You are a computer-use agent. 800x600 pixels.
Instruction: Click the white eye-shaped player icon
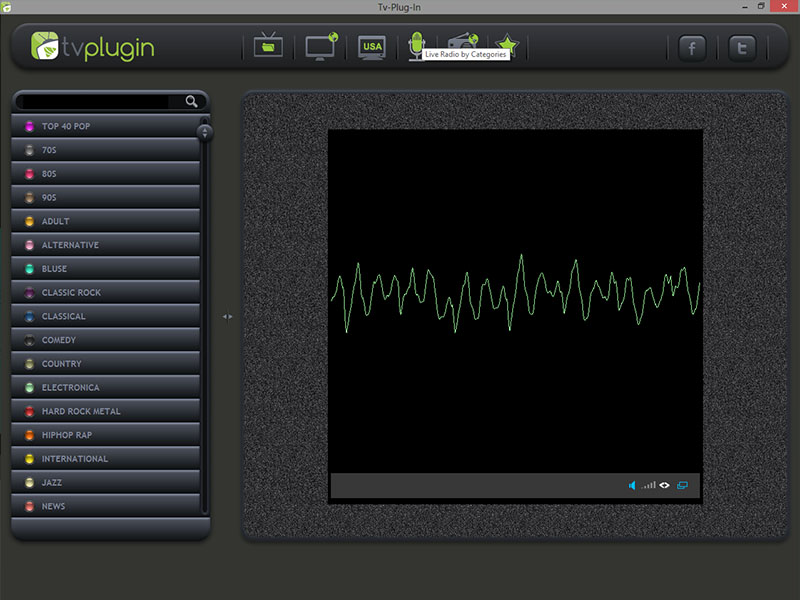(x=664, y=485)
